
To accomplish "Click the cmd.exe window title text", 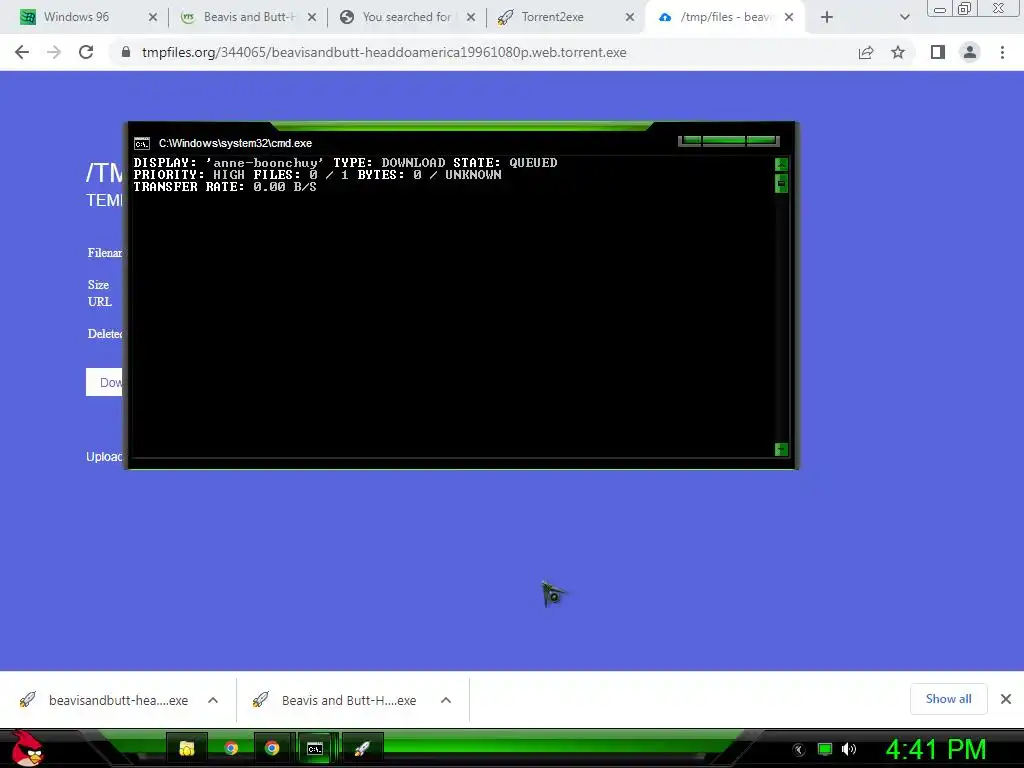I will pyautogui.click(x=235, y=143).
